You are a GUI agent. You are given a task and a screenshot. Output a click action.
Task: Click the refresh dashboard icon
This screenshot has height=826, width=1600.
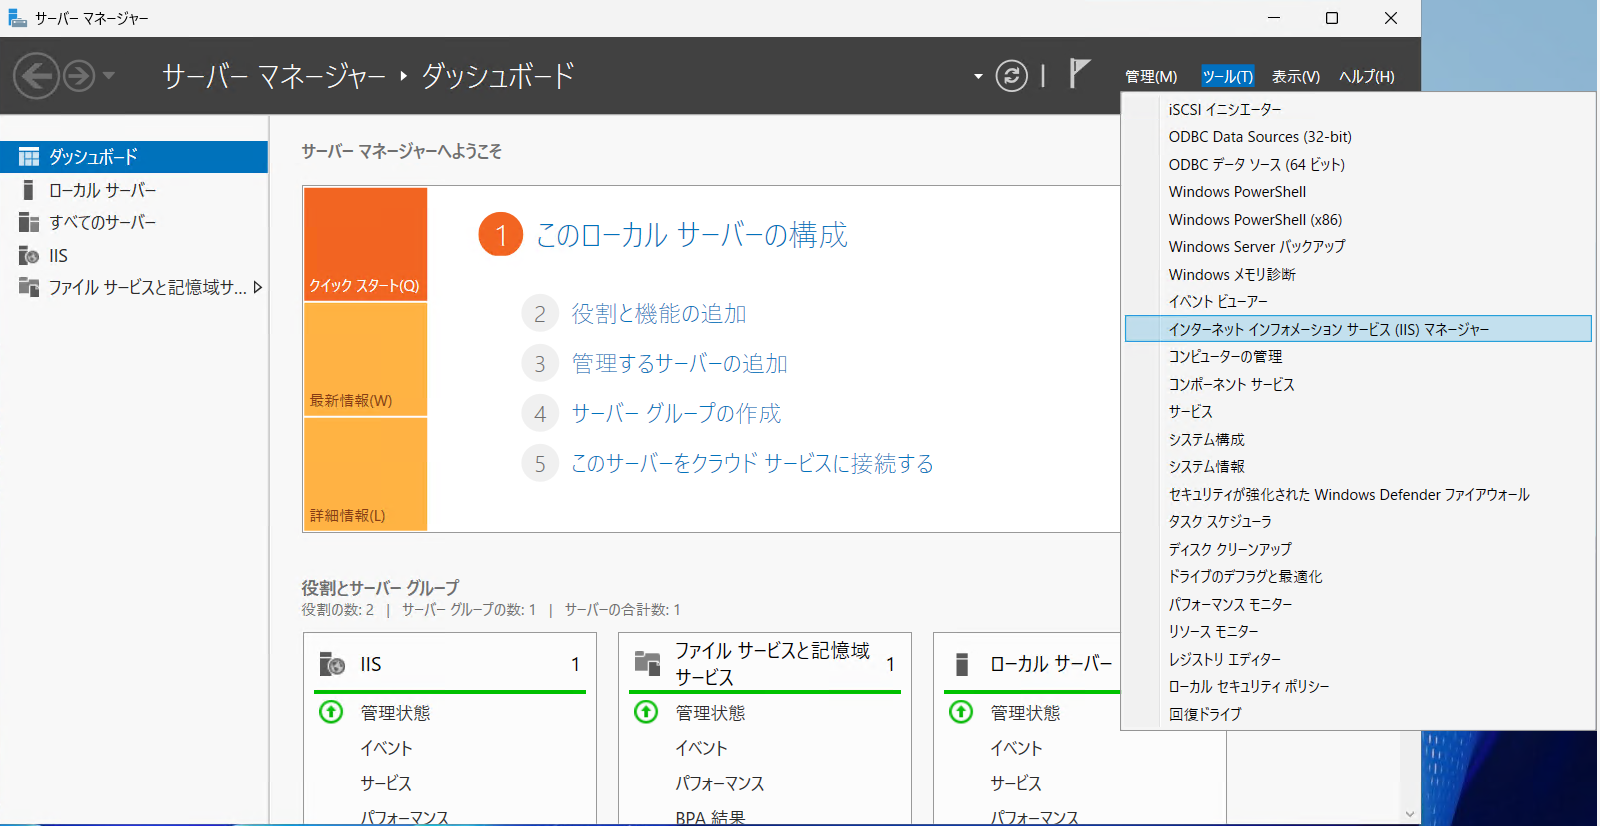click(1011, 76)
